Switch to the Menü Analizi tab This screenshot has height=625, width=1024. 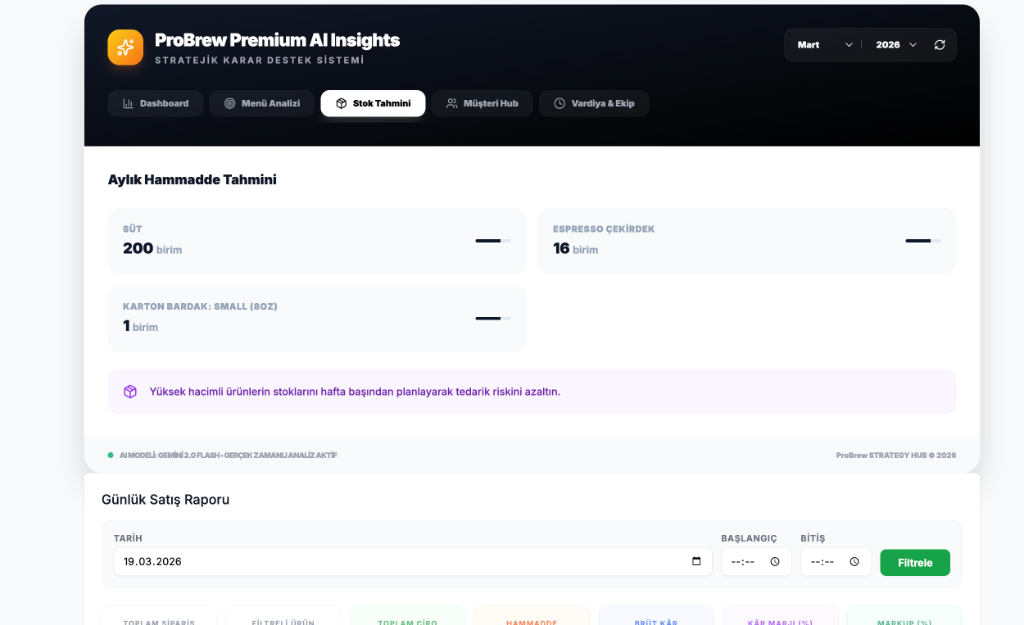(x=261, y=104)
